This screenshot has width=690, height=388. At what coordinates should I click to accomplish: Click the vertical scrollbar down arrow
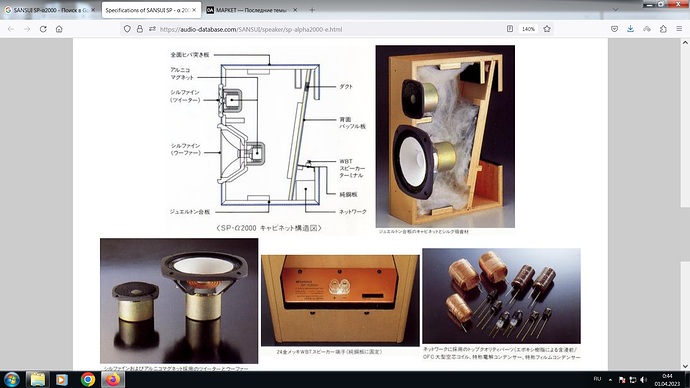[685, 366]
